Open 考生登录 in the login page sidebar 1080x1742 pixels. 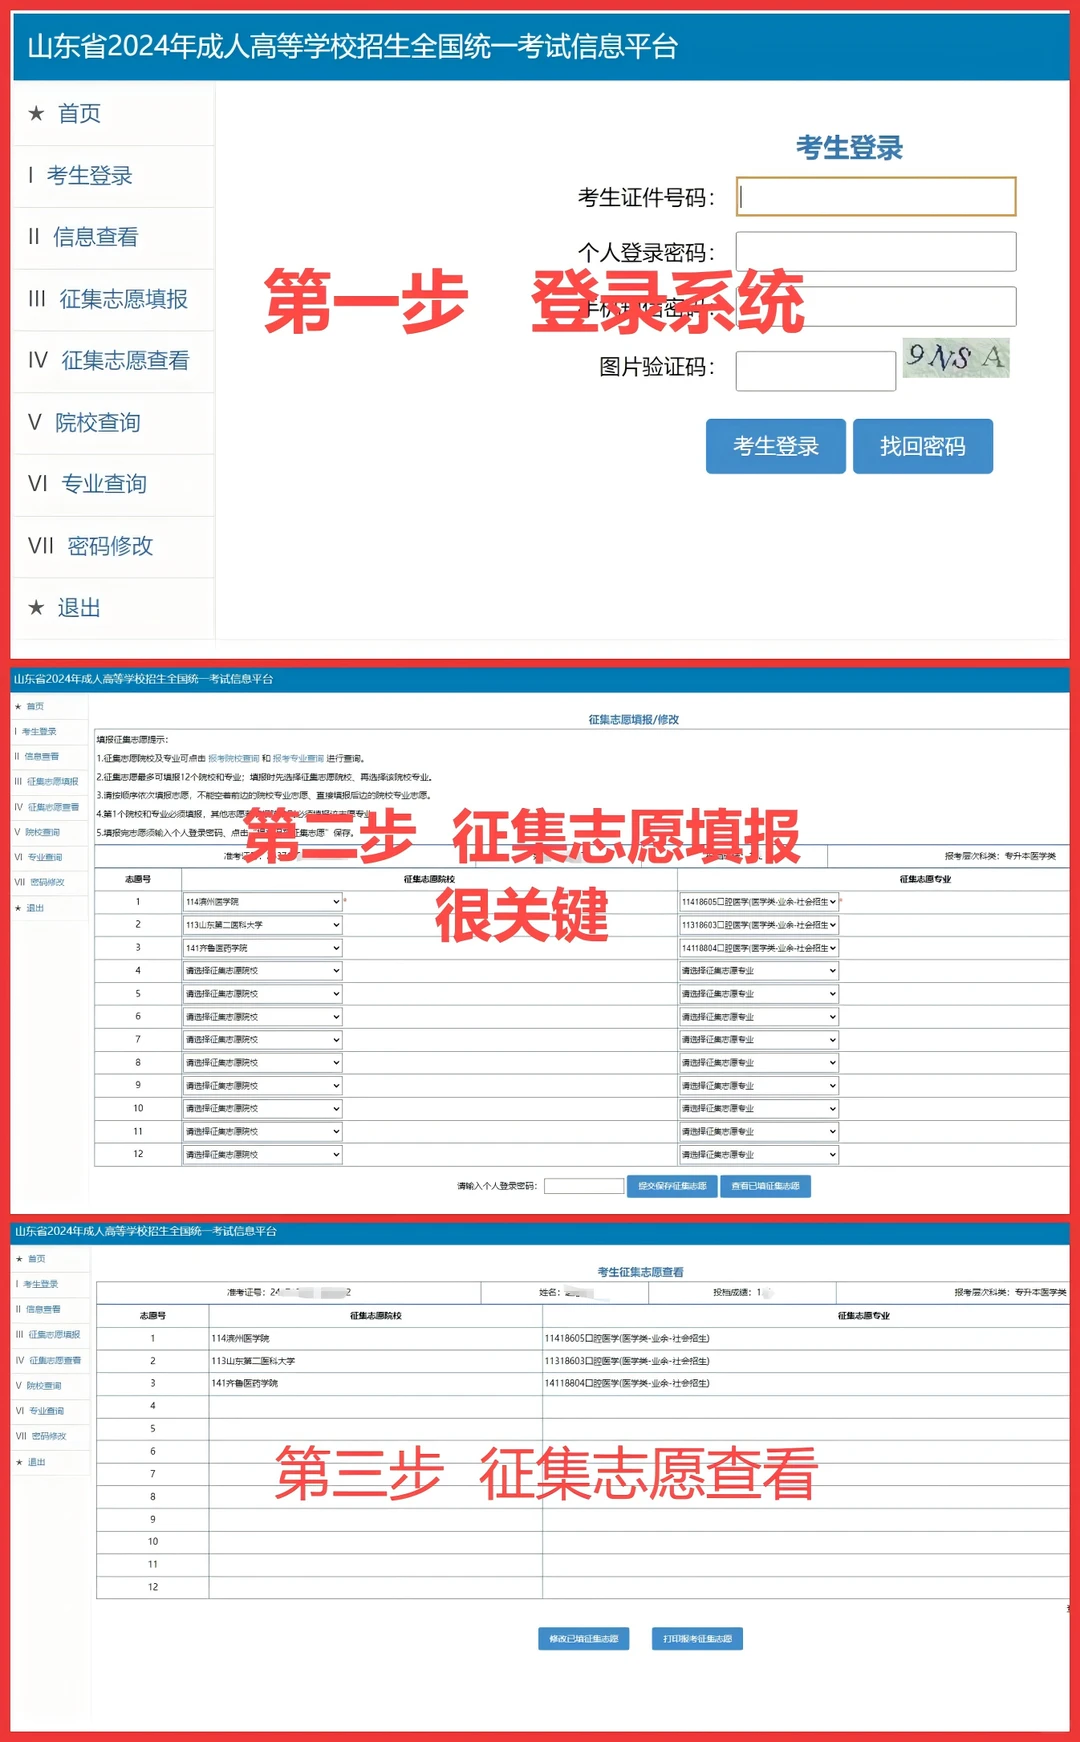pos(89,176)
